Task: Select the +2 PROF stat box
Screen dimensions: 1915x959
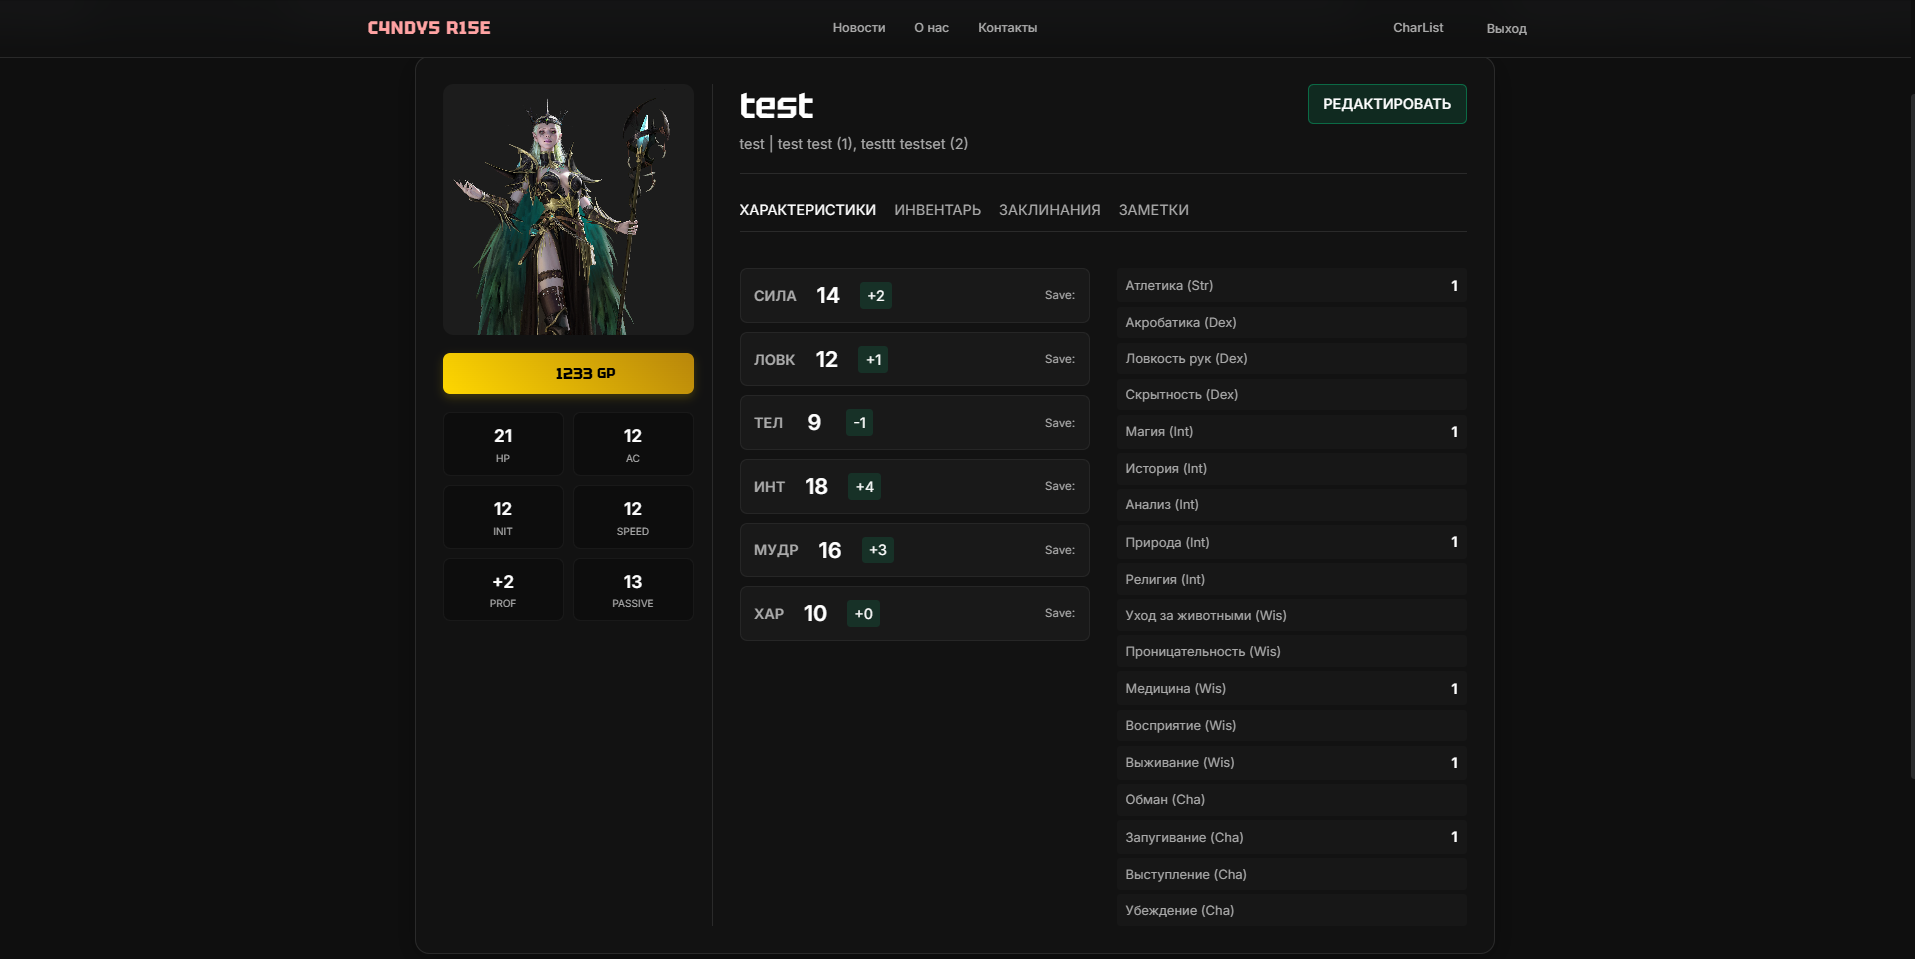Action: click(503, 590)
